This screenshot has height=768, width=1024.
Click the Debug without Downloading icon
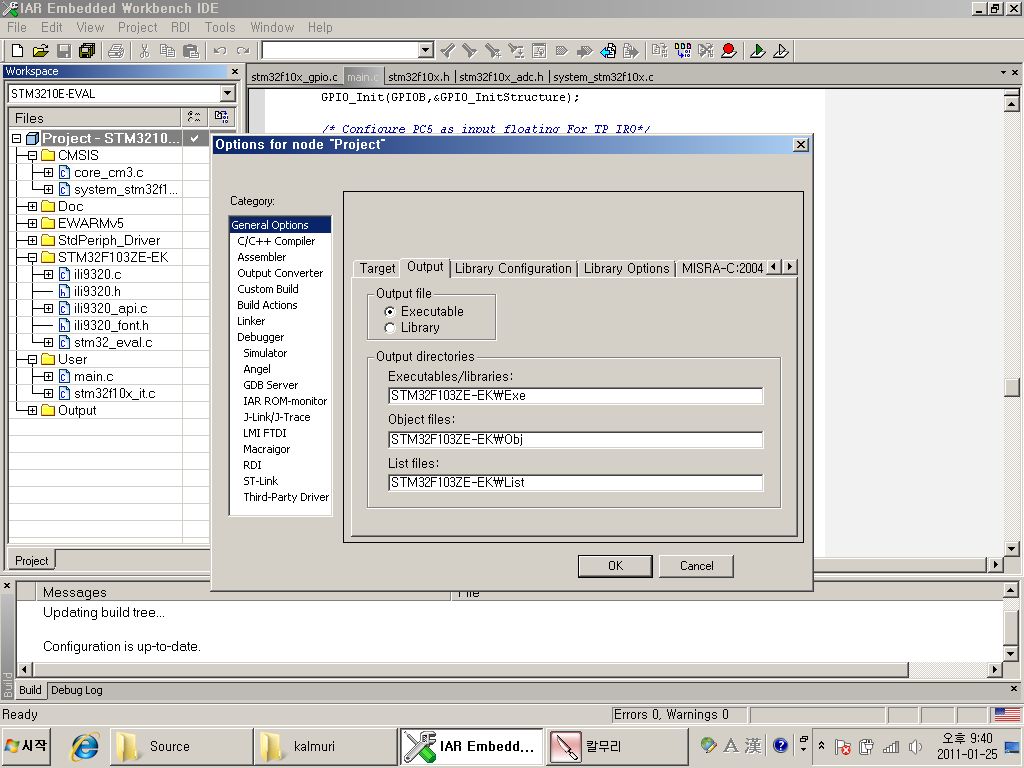[x=781, y=50]
